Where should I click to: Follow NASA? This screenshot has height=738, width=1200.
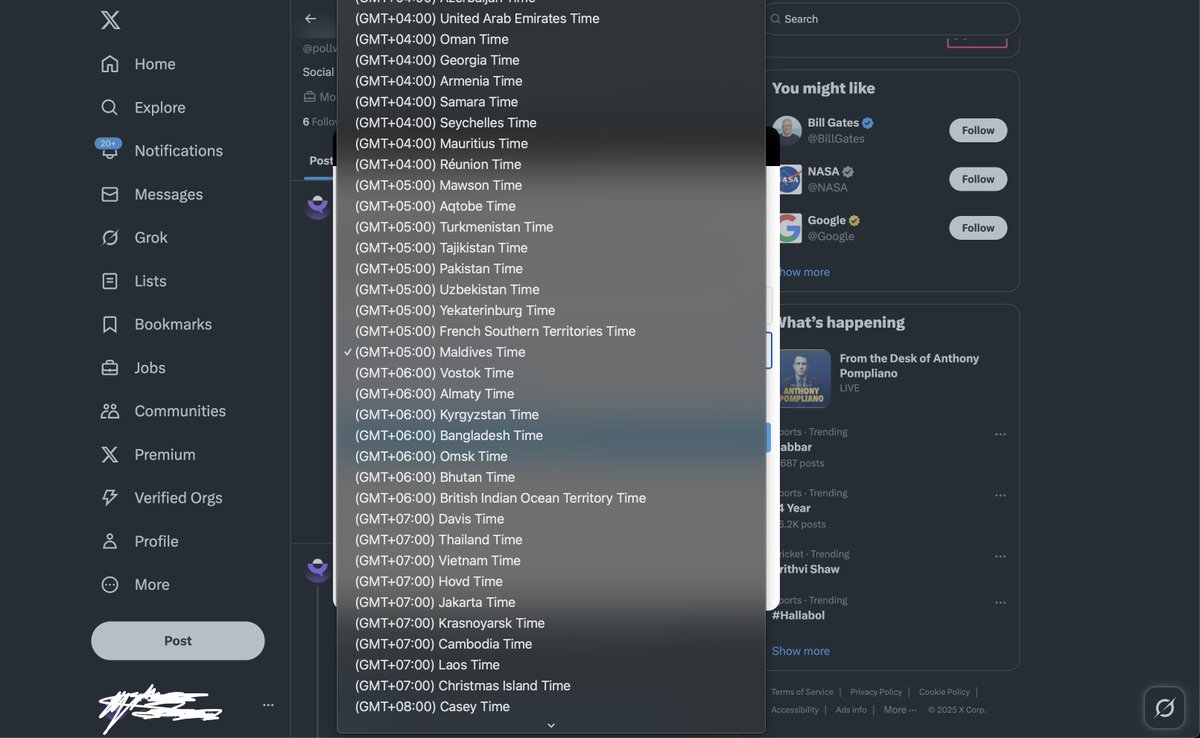(x=978, y=179)
